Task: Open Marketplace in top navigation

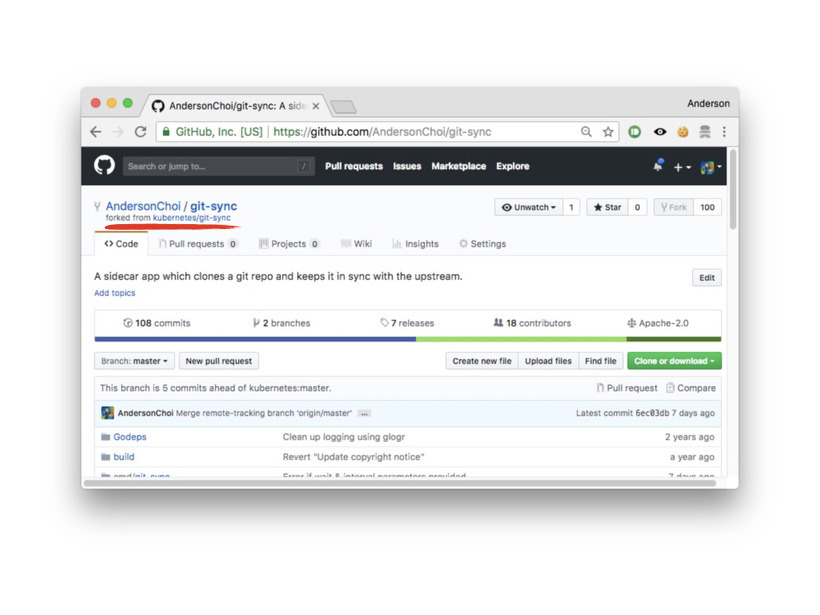Action: (x=459, y=166)
